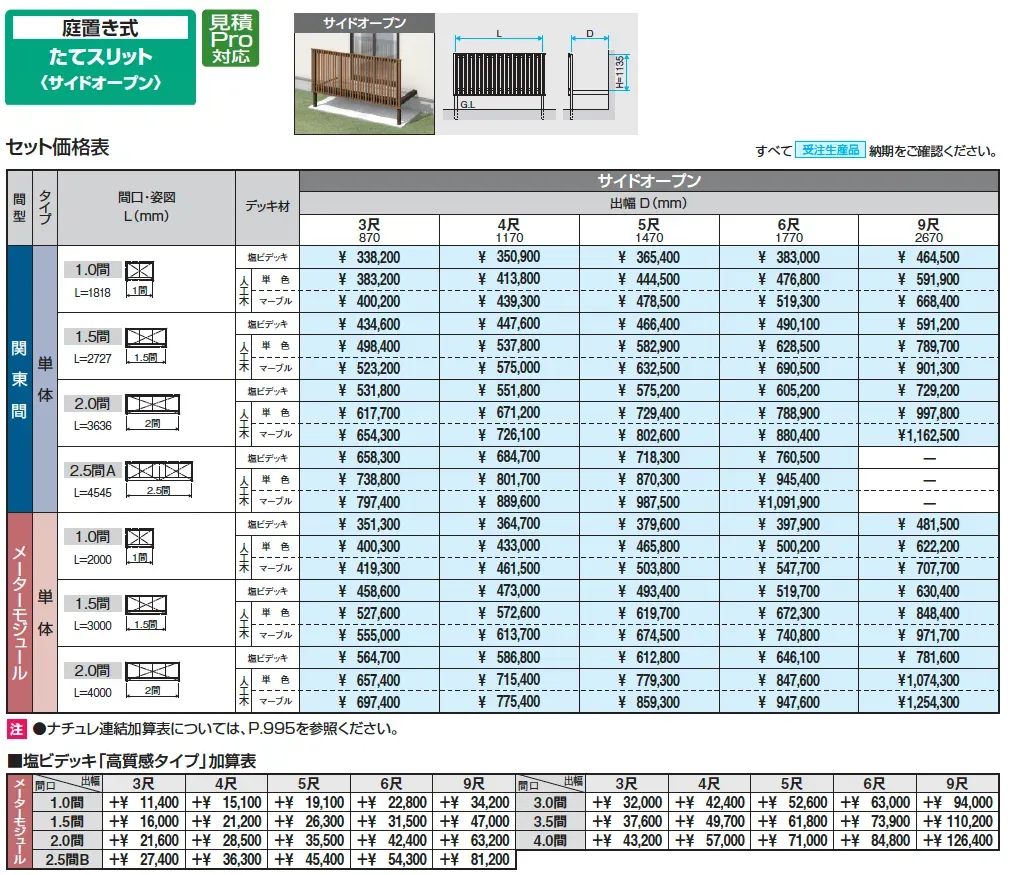1010x875 pixels.
Task: Click the surcharge +¥126,400
Action: 957,841
